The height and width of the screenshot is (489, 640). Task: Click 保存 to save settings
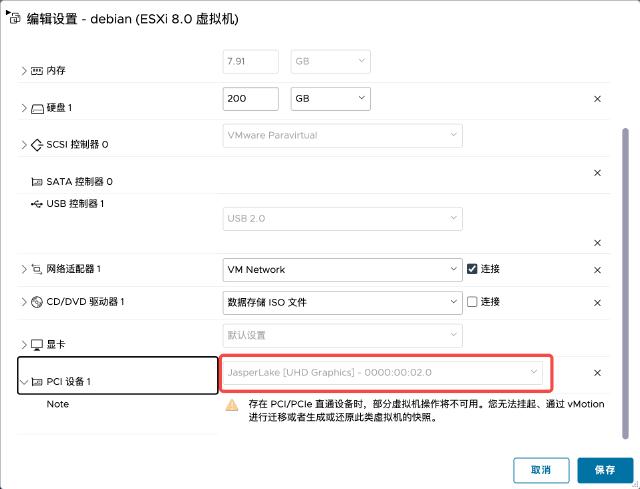pos(605,469)
